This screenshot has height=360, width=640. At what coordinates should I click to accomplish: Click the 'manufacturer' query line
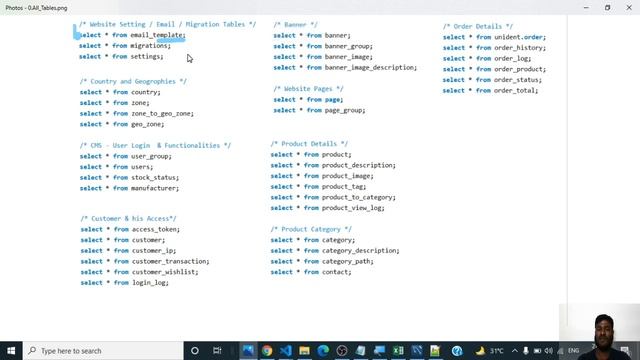click(129, 188)
